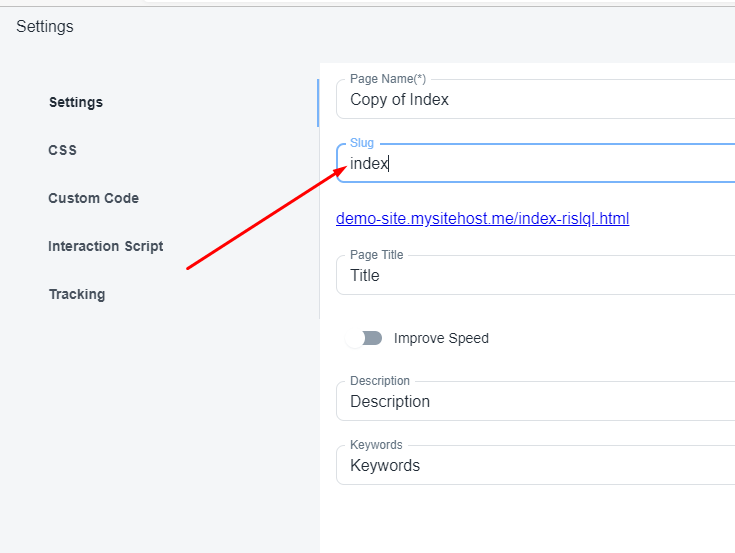Switch to the CSS tab

[62, 150]
